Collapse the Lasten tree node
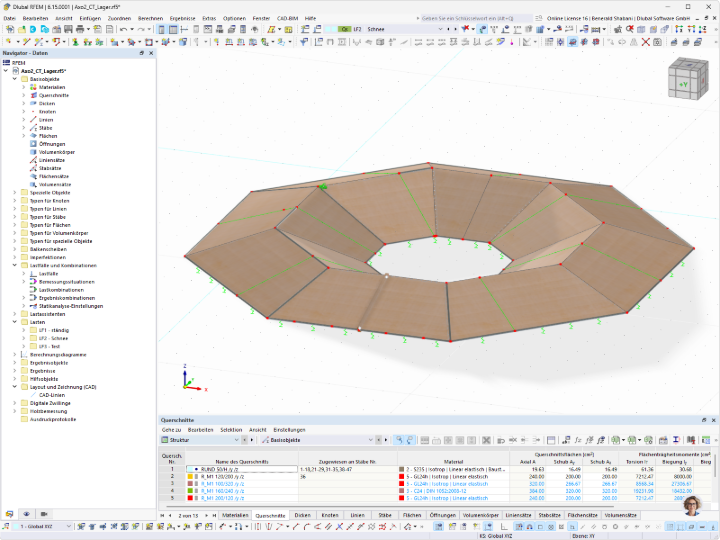The width and height of the screenshot is (720, 540). (15, 322)
